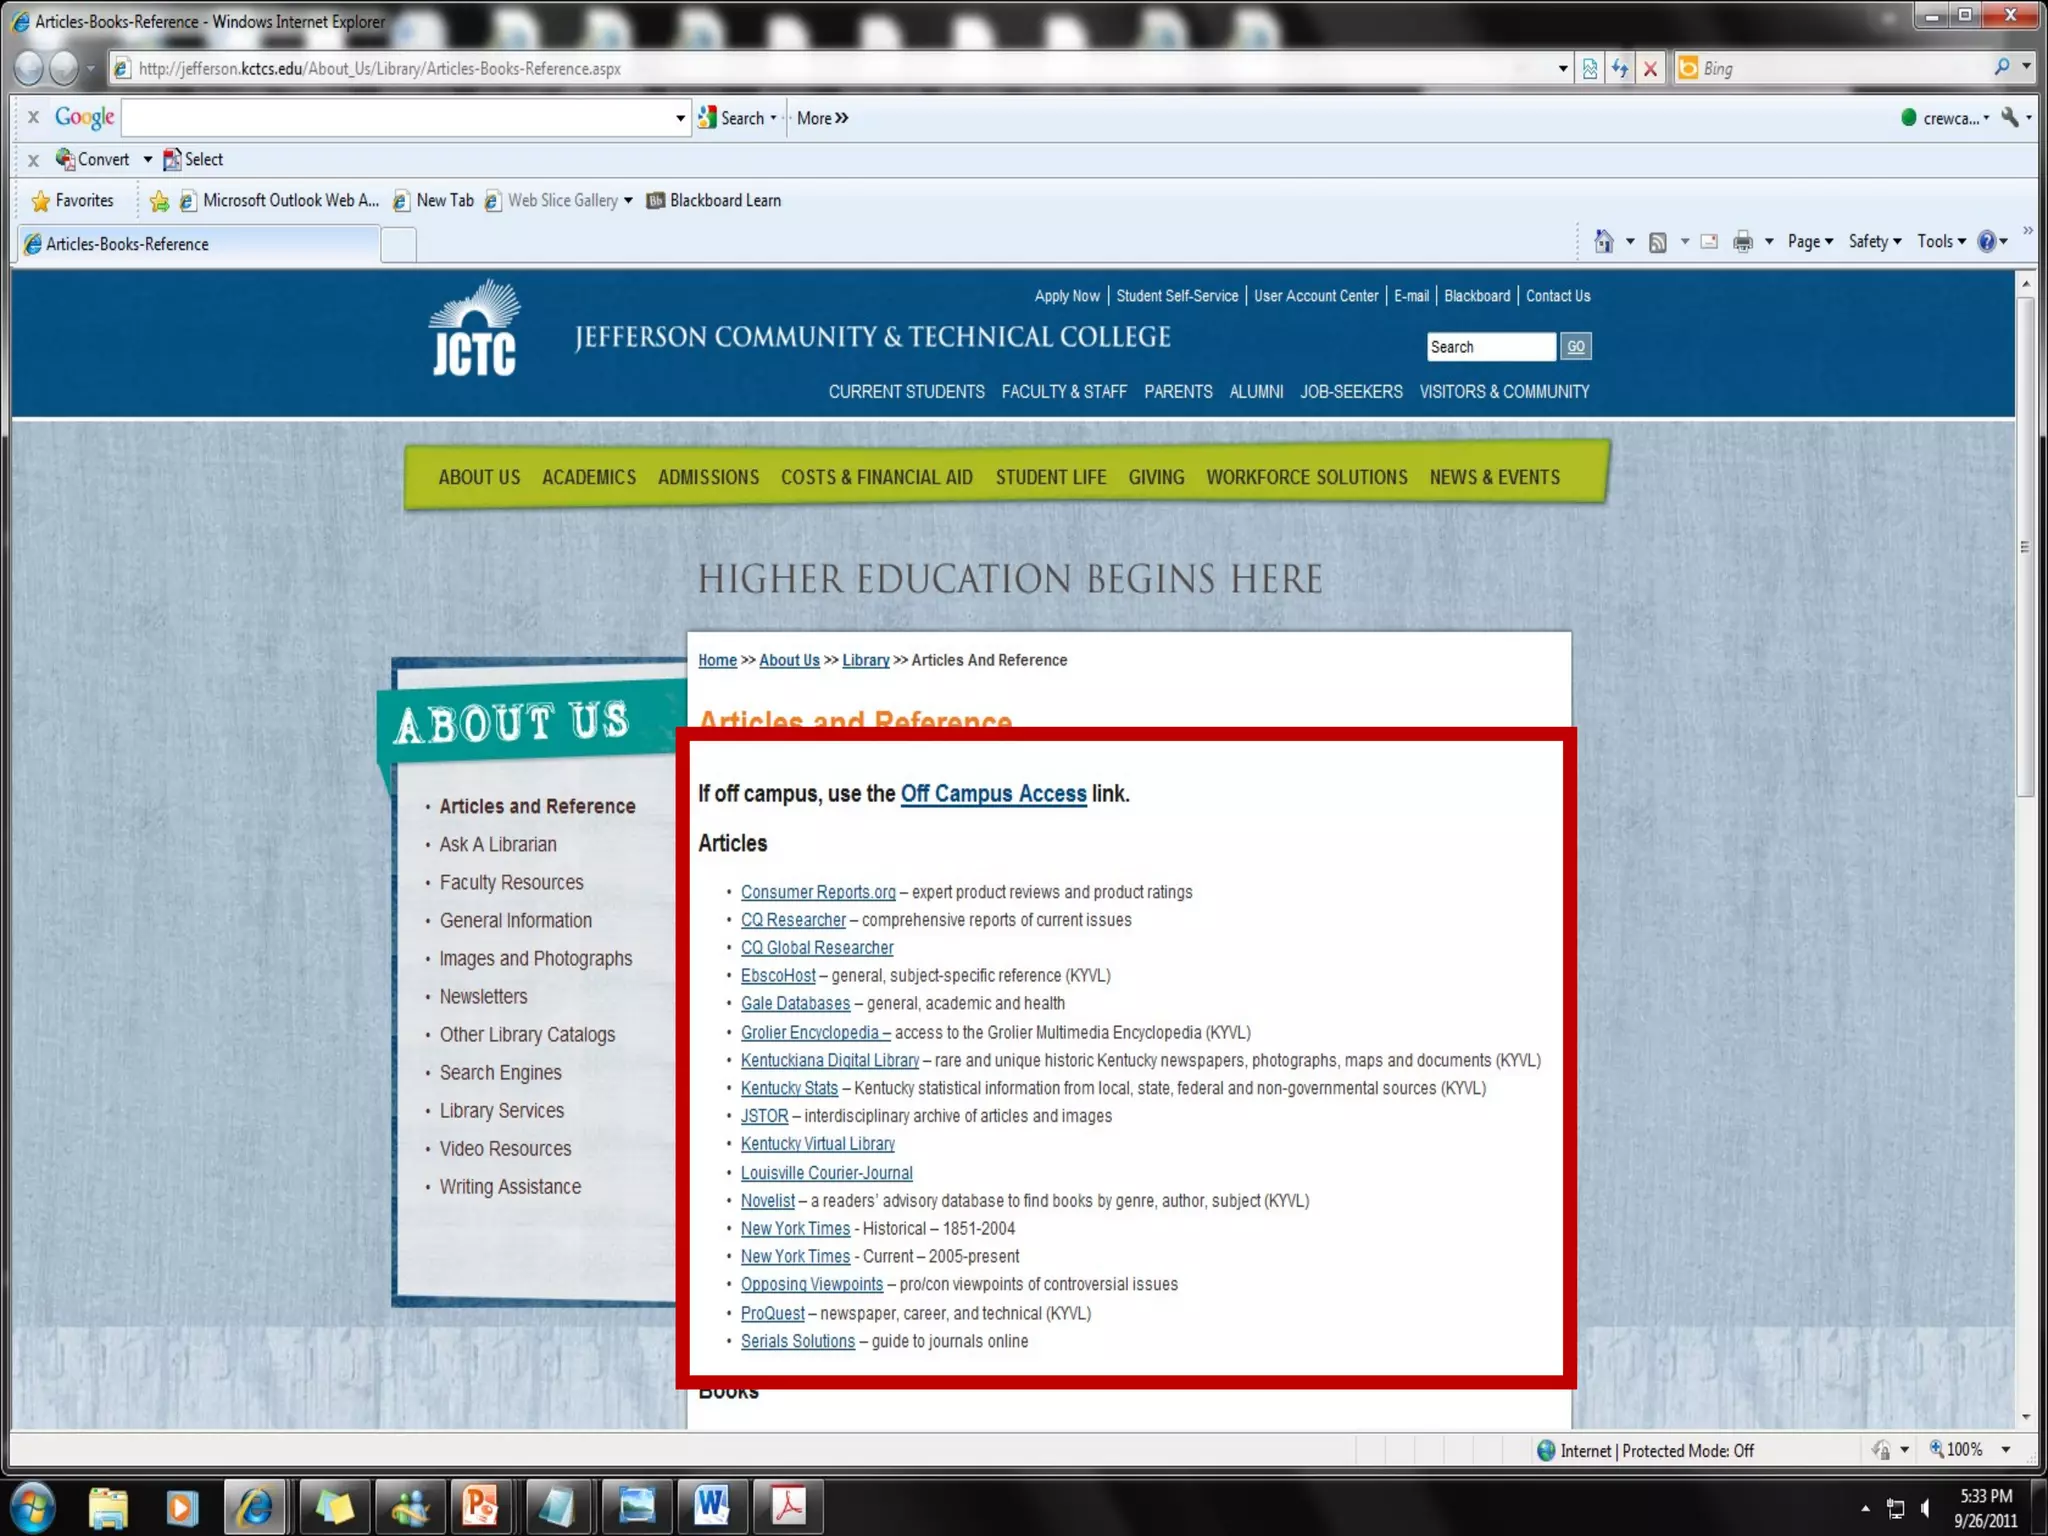Open the ACADEMICS navigation menu

[x=589, y=478]
